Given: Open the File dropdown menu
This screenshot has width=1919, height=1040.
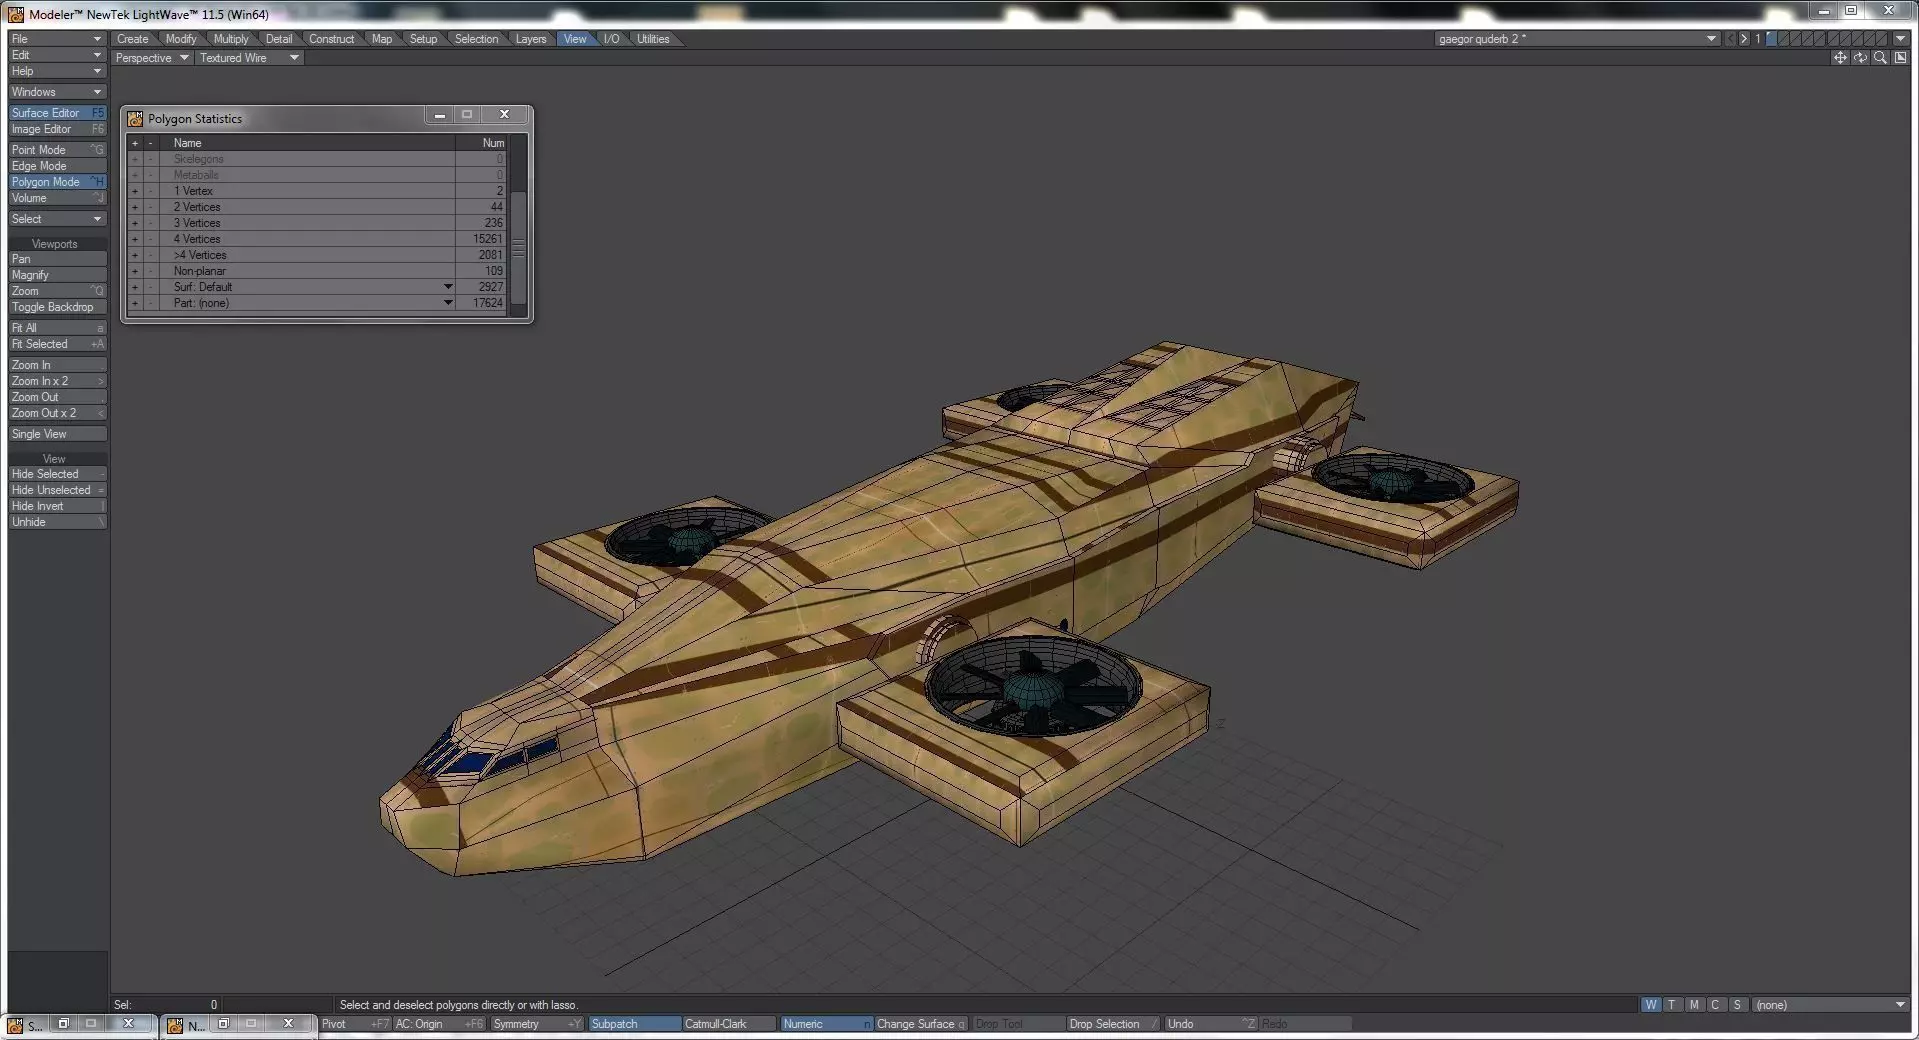Looking at the screenshot, I should click(x=57, y=39).
